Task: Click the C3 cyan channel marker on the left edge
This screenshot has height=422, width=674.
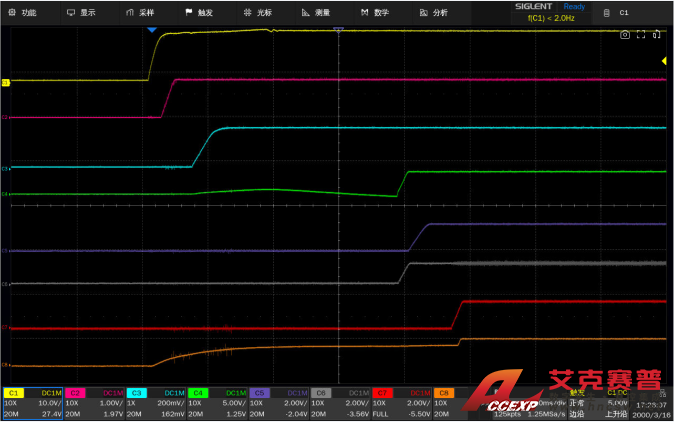Action: pos(5,168)
